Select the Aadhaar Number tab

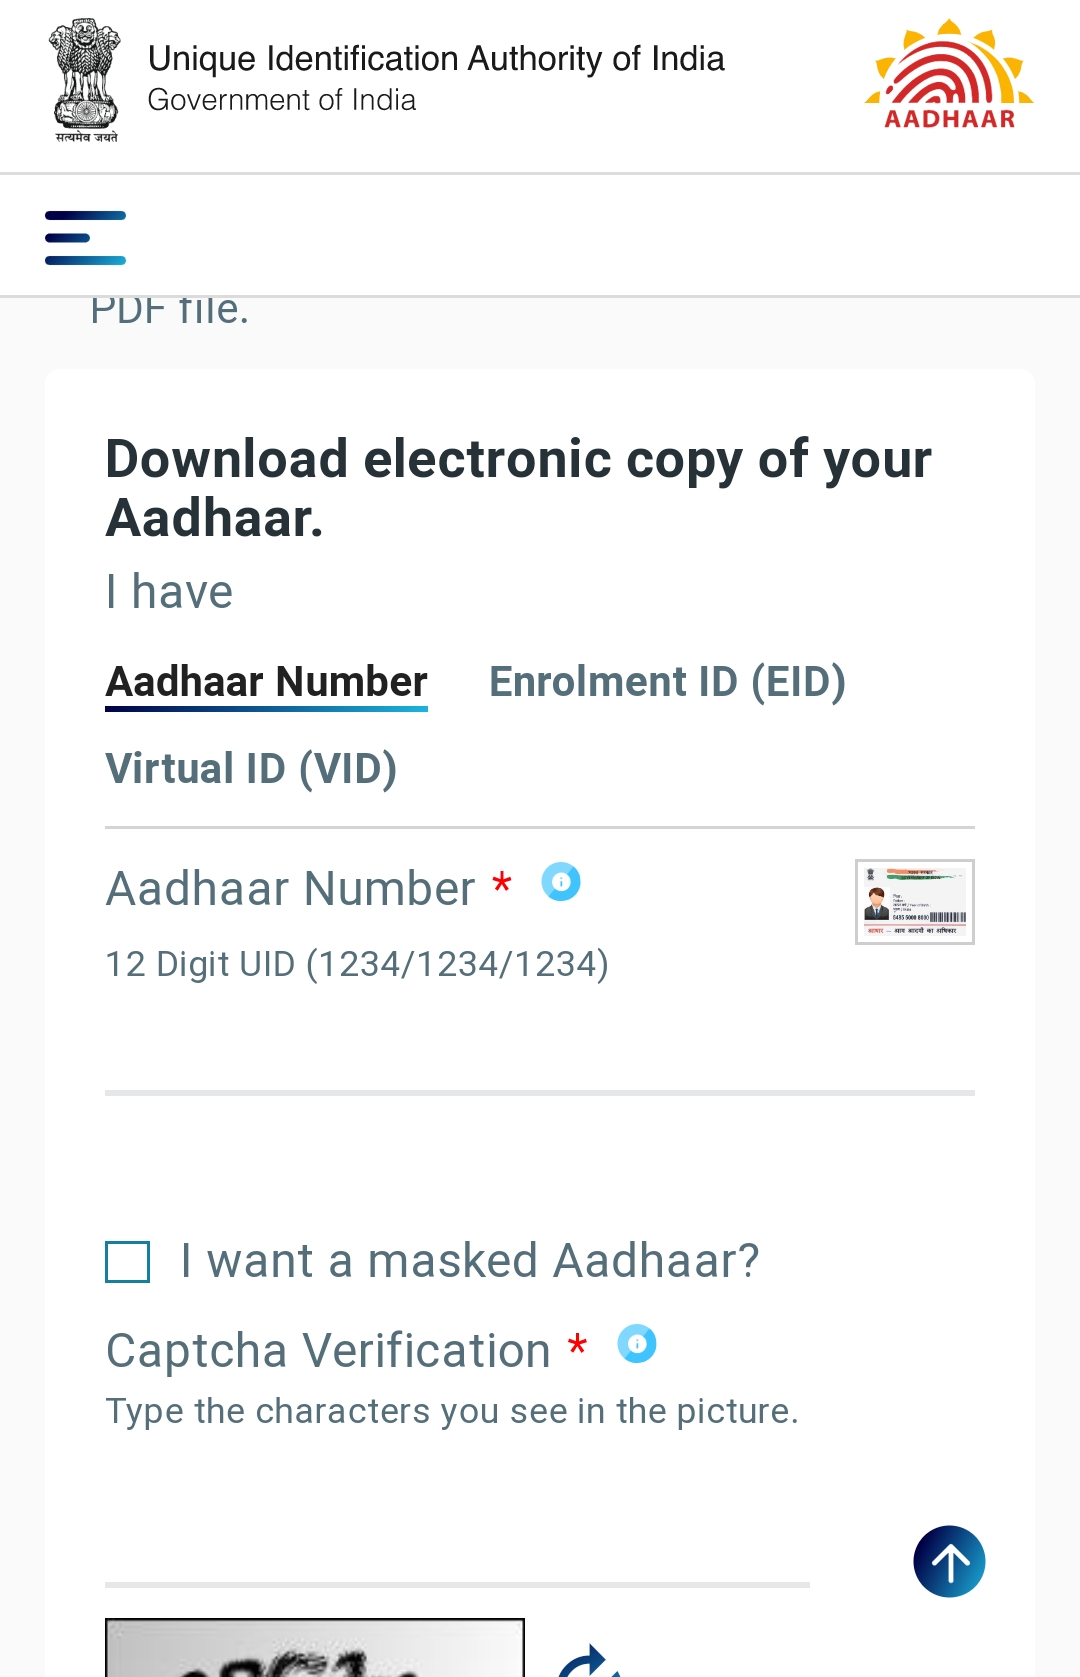pyautogui.click(x=266, y=681)
